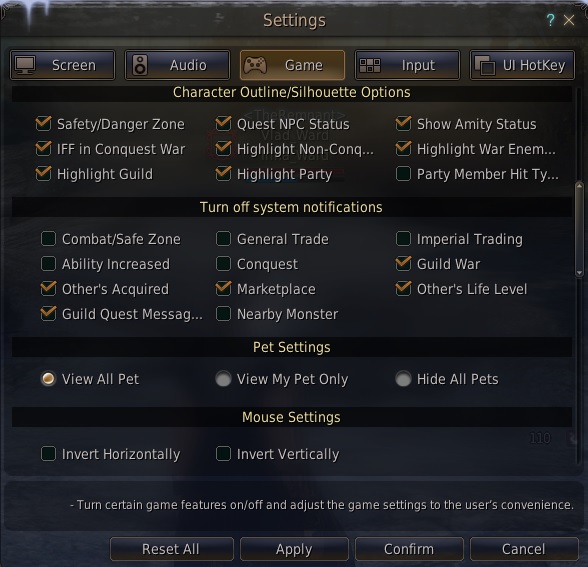This screenshot has height=567, width=588.
Task: Click the Apply button
Action: (294, 549)
